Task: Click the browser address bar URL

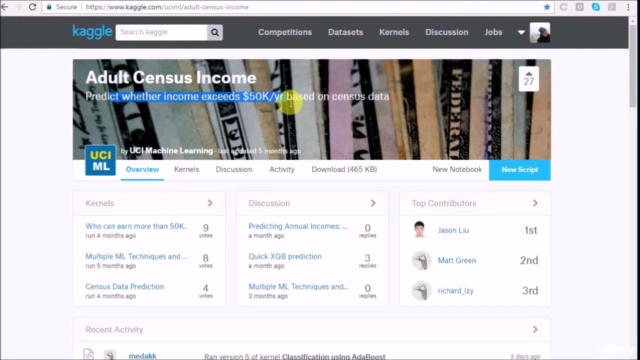Action: [x=167, y=7]
